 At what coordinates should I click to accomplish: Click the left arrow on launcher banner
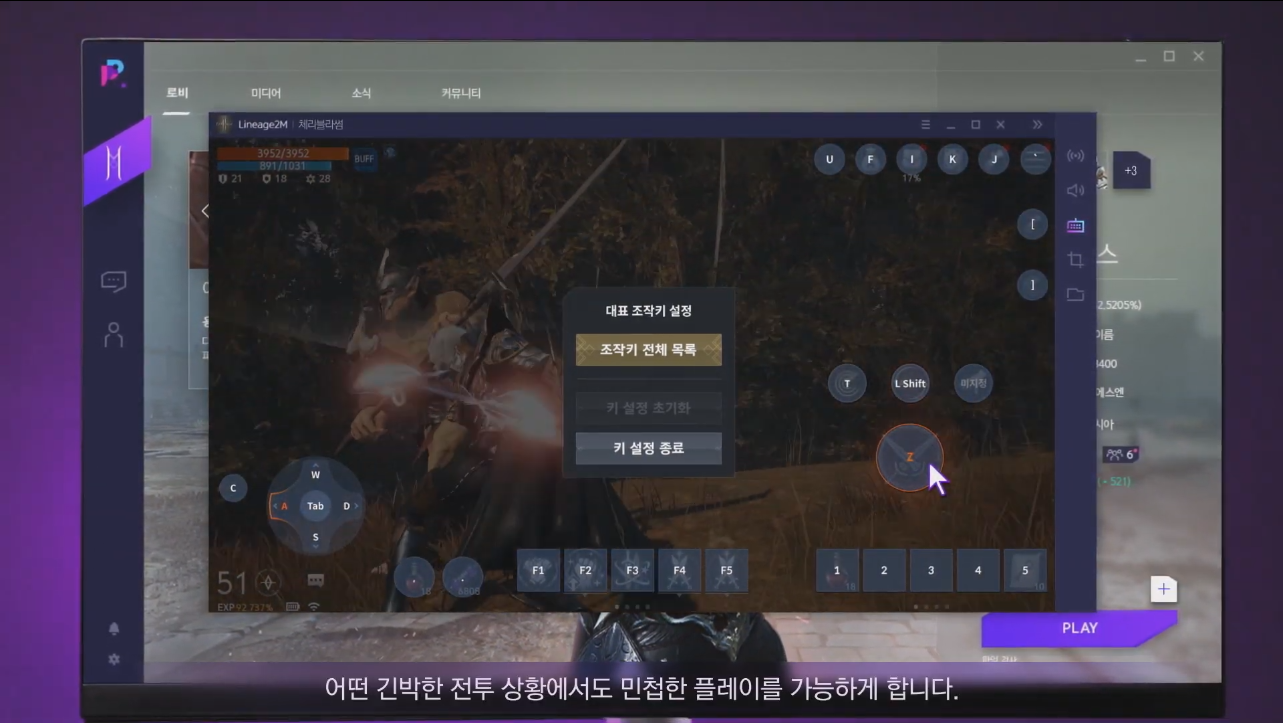[x=205, y=211]
